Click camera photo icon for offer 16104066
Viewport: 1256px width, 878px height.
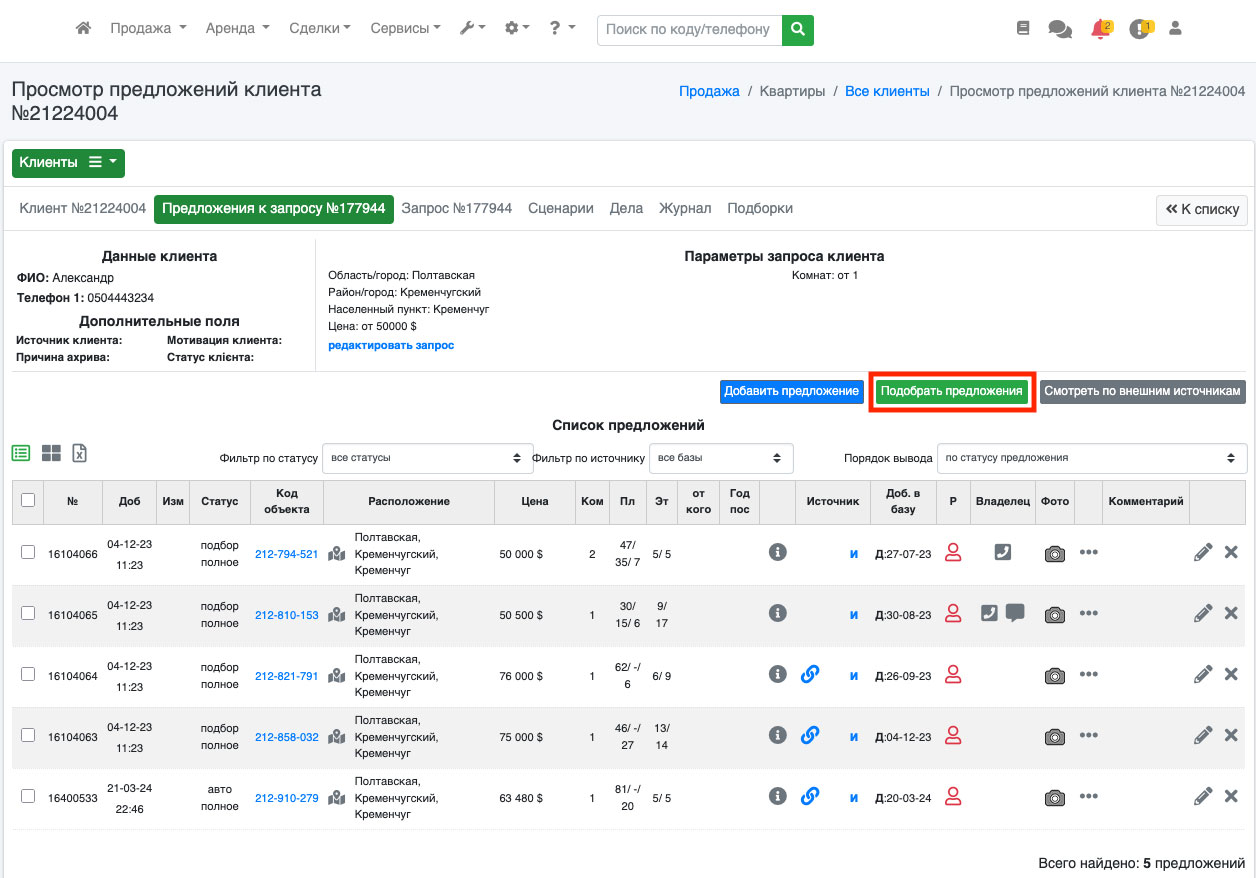point(1054,554)
